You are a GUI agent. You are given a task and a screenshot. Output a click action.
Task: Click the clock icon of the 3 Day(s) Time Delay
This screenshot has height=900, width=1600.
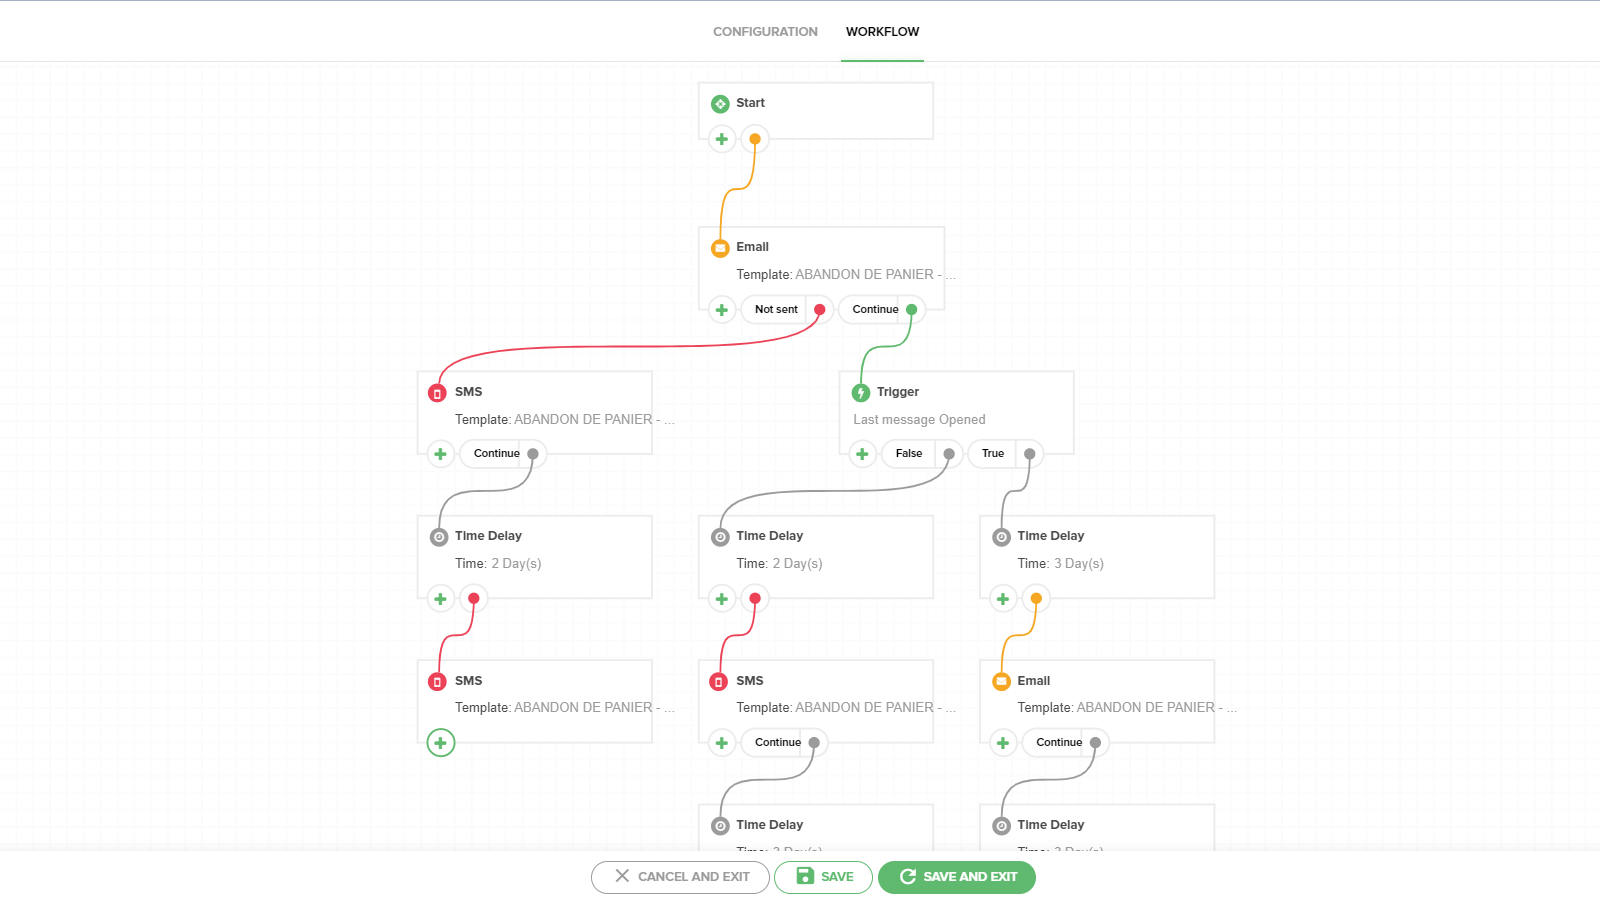coord(1001,537)
